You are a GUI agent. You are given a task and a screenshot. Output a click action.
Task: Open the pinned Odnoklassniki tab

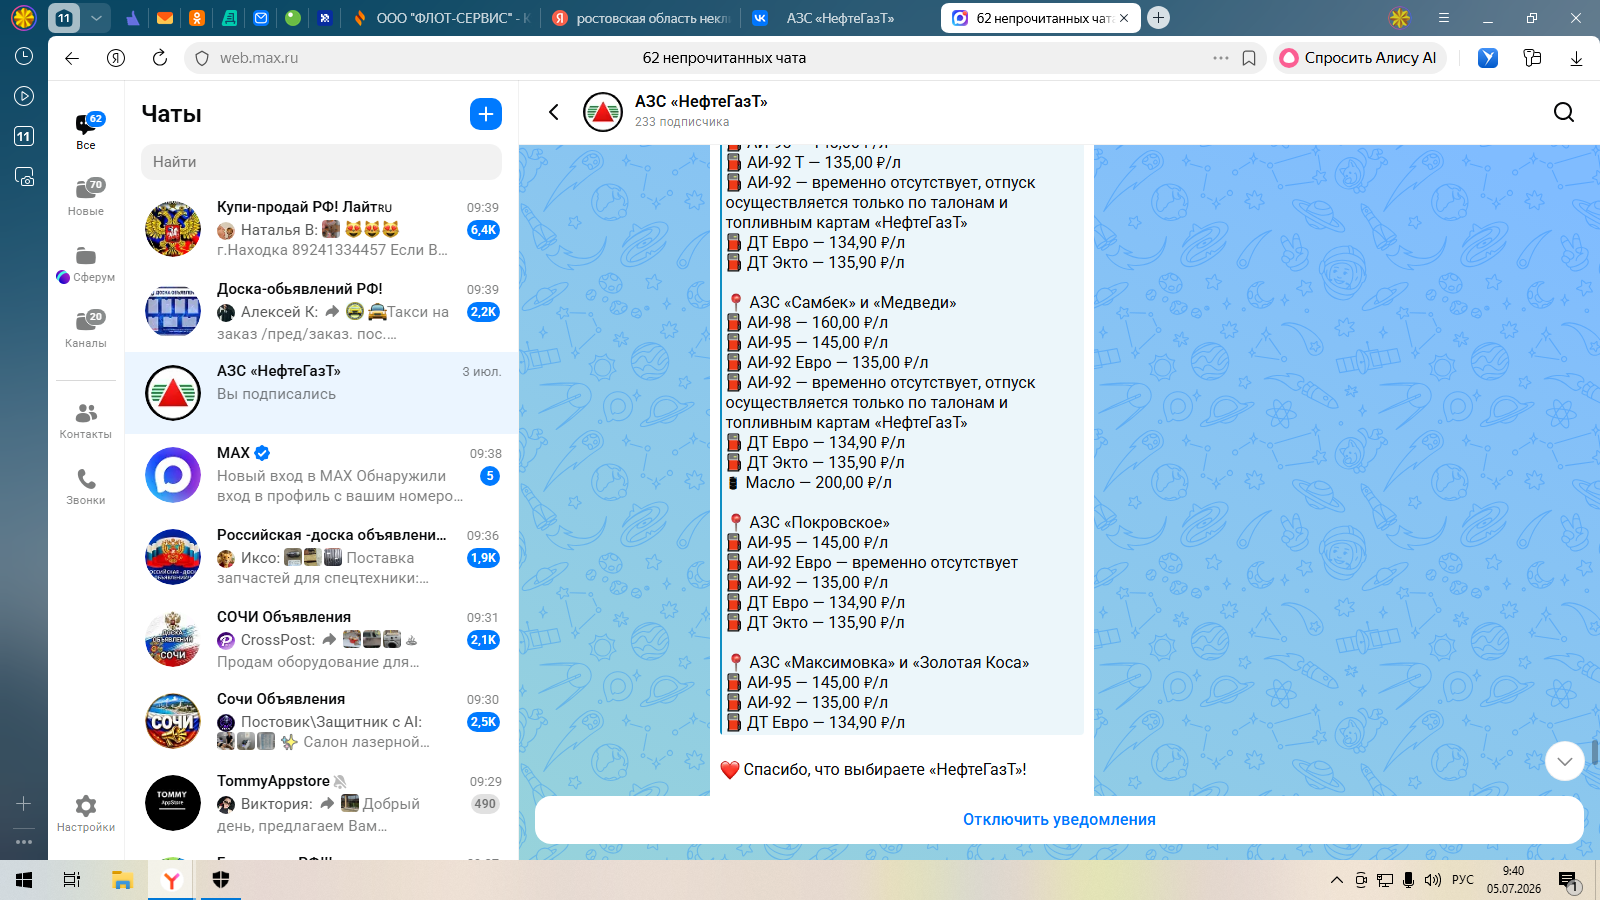tap(197, 18)
